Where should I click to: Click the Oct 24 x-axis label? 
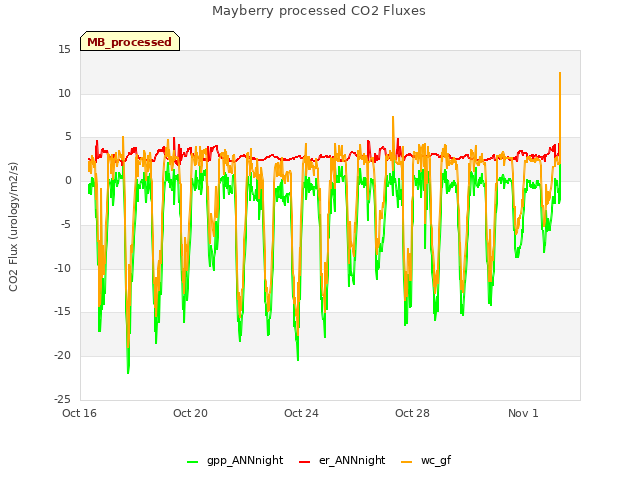(301, 413)
